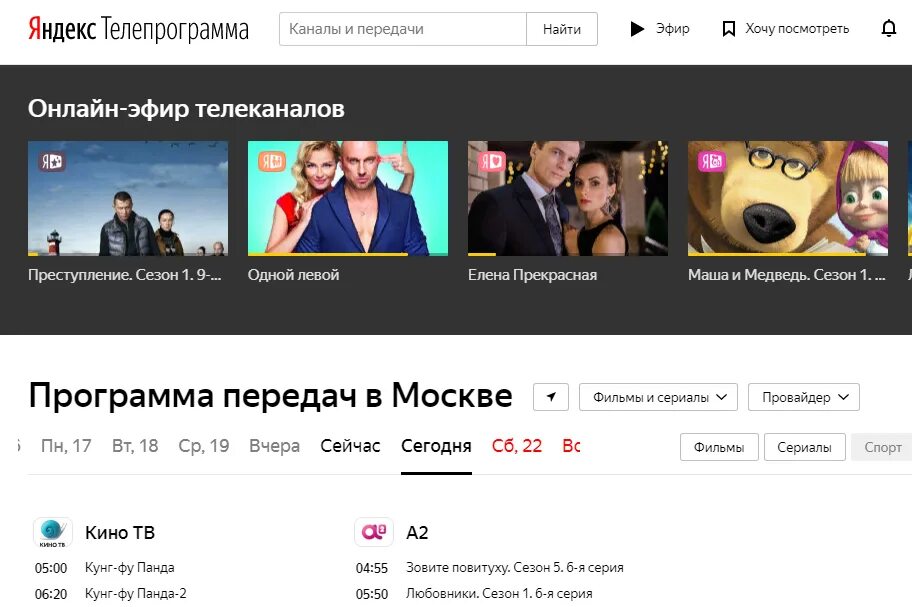Image resolution: width=912 pixels, height=607 pixels.
Task: Click the progress bar under Одной левой
Action: [348, 254]
